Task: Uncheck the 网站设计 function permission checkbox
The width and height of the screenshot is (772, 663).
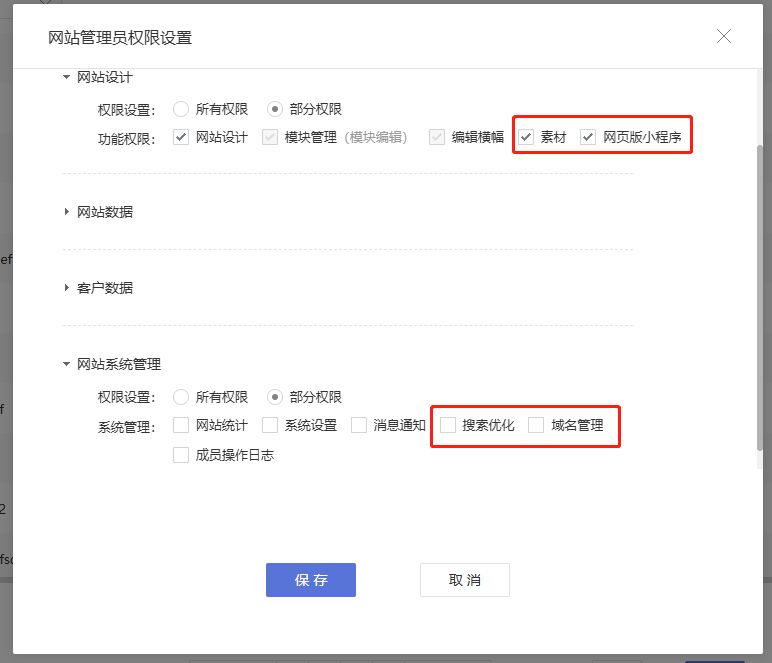Action: 181,137
